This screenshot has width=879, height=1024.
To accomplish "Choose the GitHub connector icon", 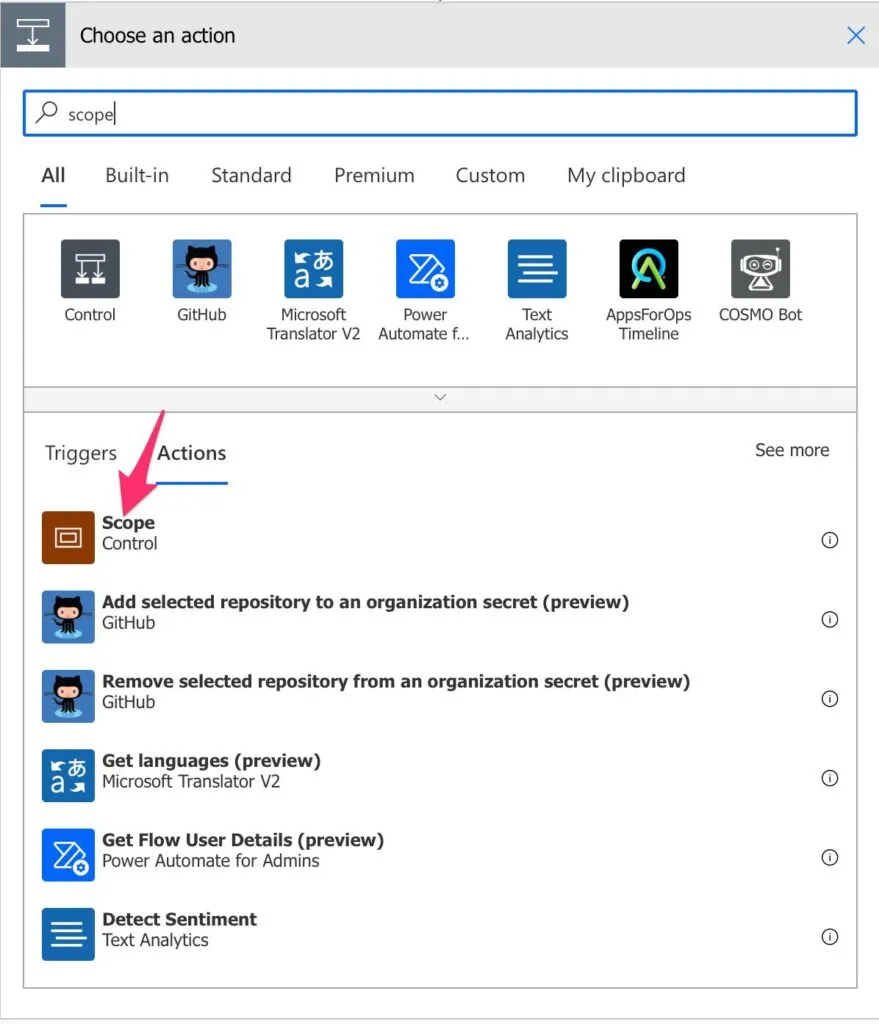I will tap(202, 269).
